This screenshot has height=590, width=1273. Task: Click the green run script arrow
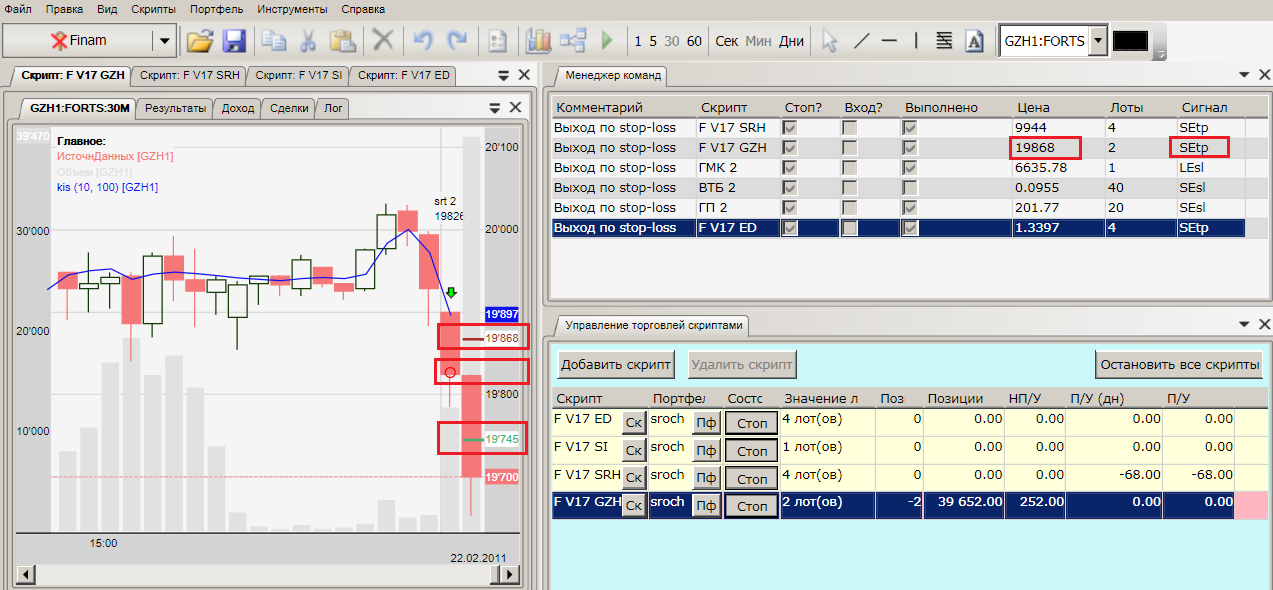(606, 41)
